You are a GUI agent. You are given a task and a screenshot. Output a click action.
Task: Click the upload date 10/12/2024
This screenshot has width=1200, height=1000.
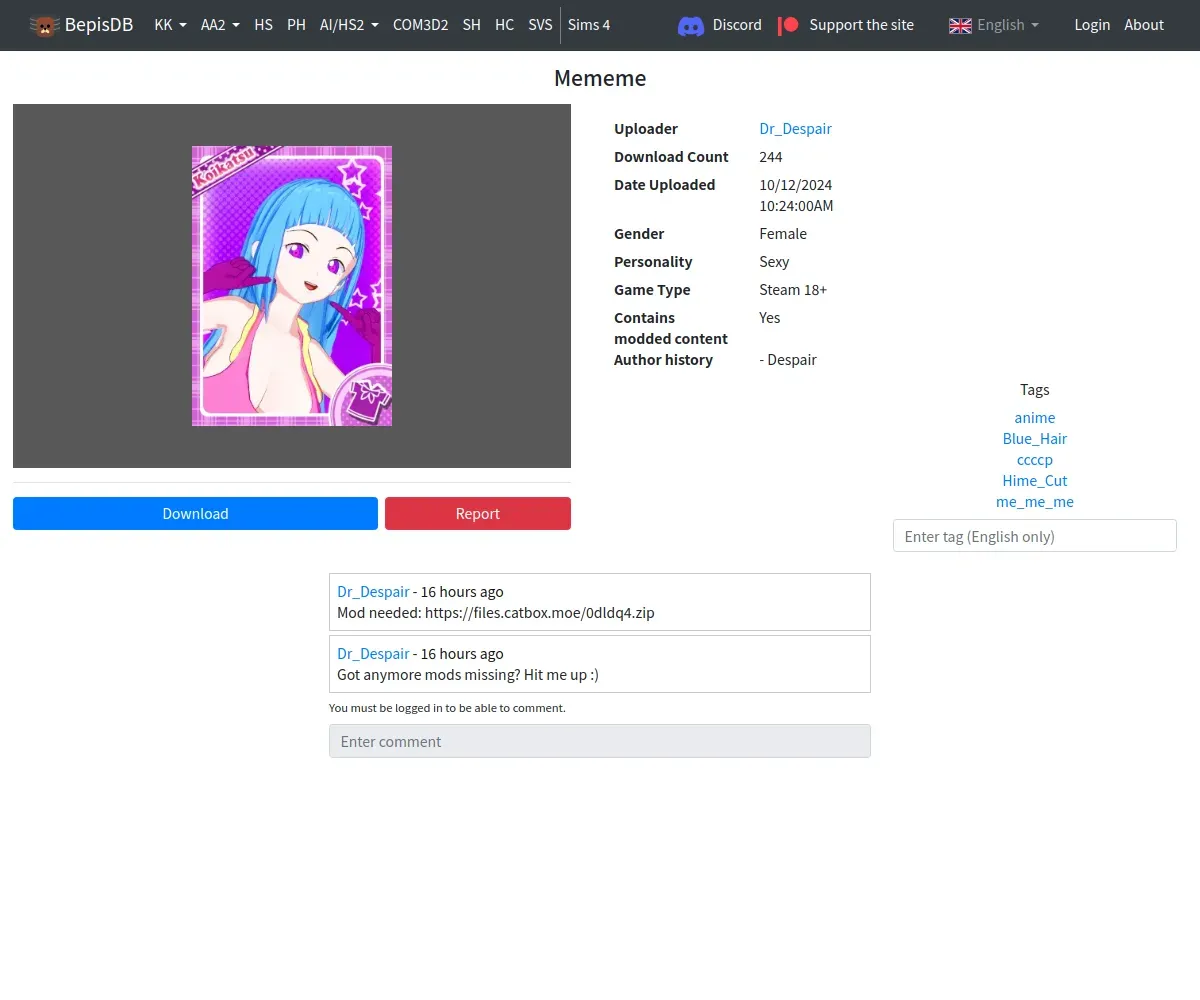(796, 185)
